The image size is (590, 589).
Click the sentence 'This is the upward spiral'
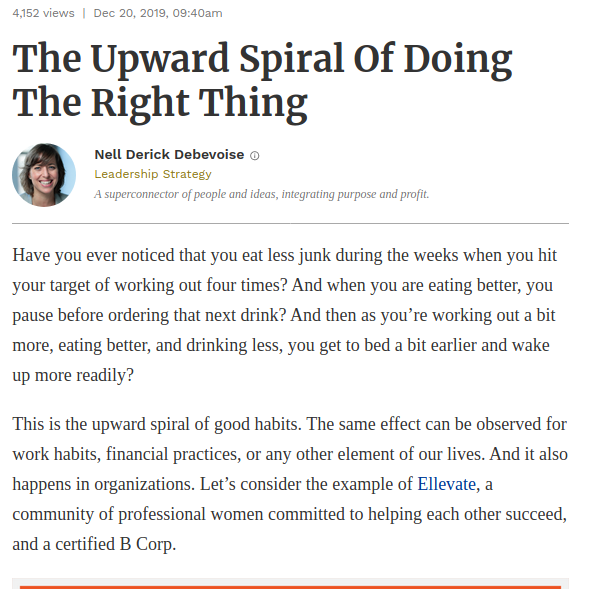(157, 424)
